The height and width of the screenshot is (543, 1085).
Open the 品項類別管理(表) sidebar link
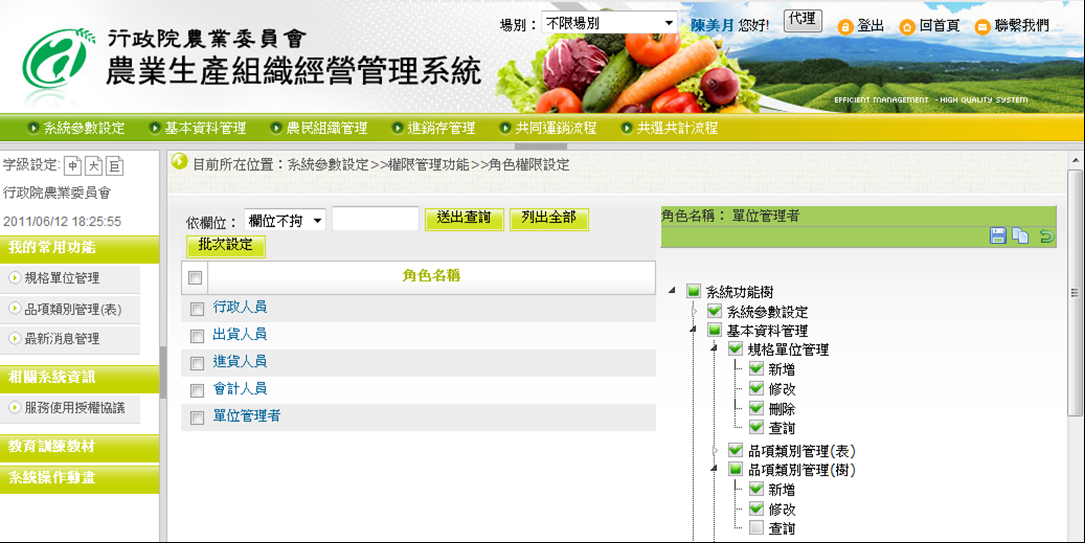[73, 309]
